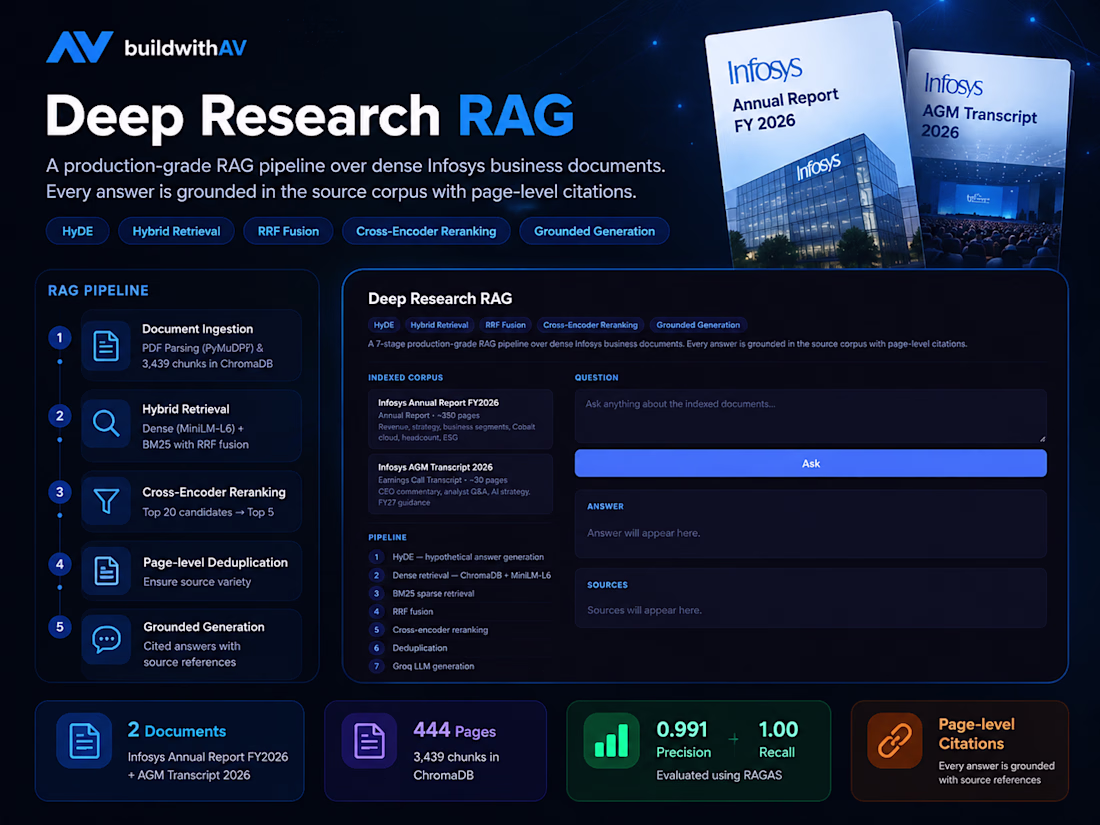Focus the 'Ask anything about the indexed documents' field
Screen dimensions: 1100x825
[810, 416]
